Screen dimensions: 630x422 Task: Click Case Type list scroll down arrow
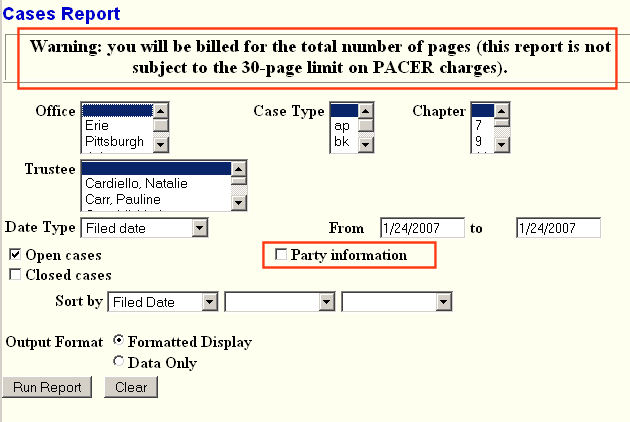coord(366,144)
